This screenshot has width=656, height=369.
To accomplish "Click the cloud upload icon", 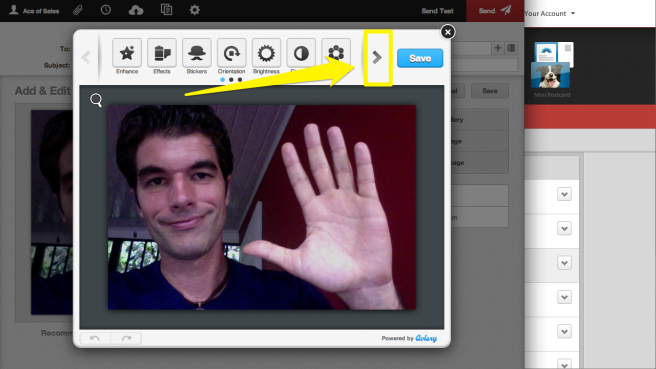I will [x=136, y=10].
